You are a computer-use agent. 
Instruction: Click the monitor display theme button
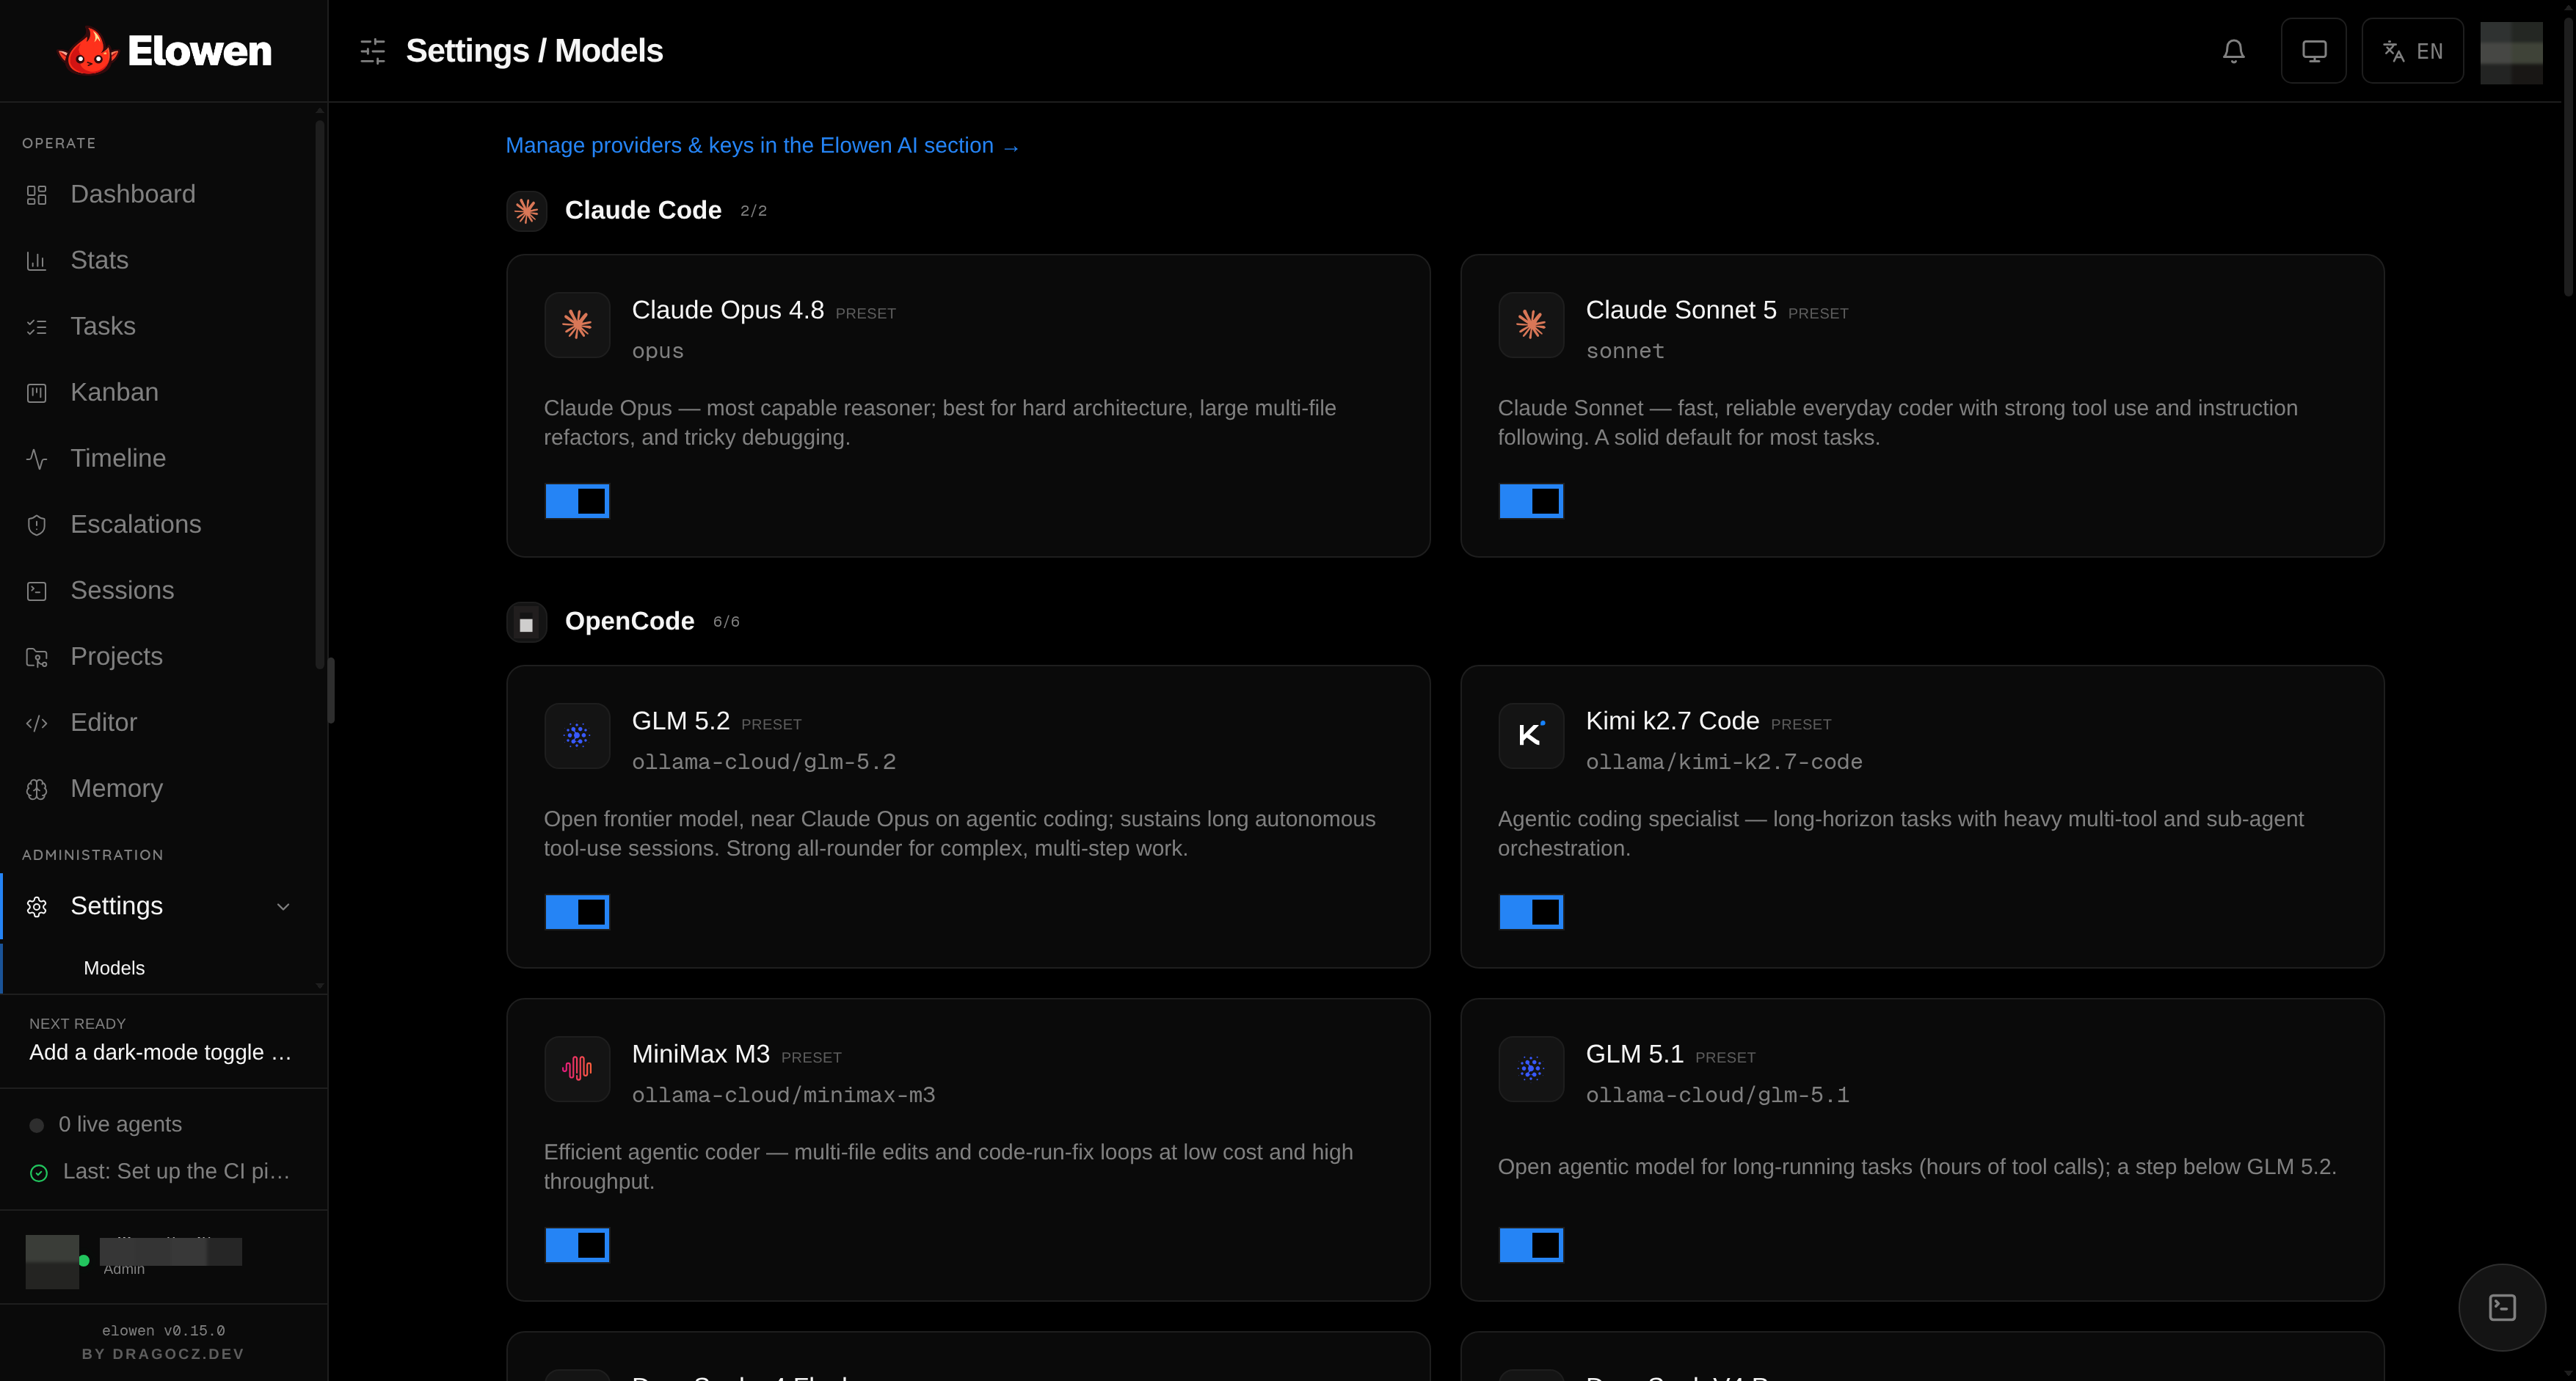click(2314, 51)
